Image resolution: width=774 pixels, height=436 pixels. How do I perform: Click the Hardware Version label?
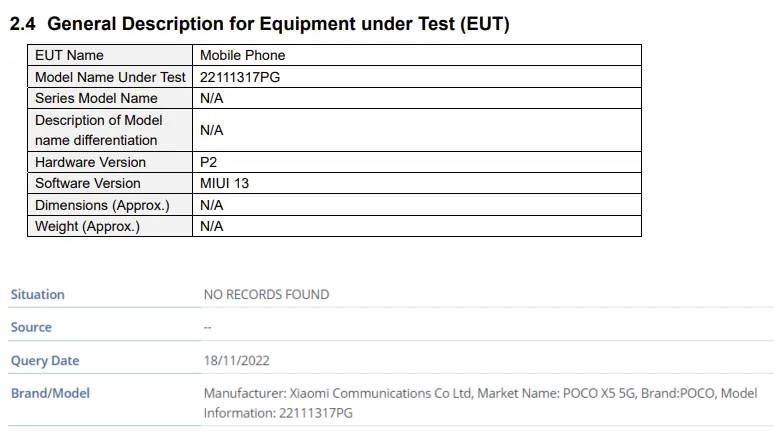[x=90, y=162]
